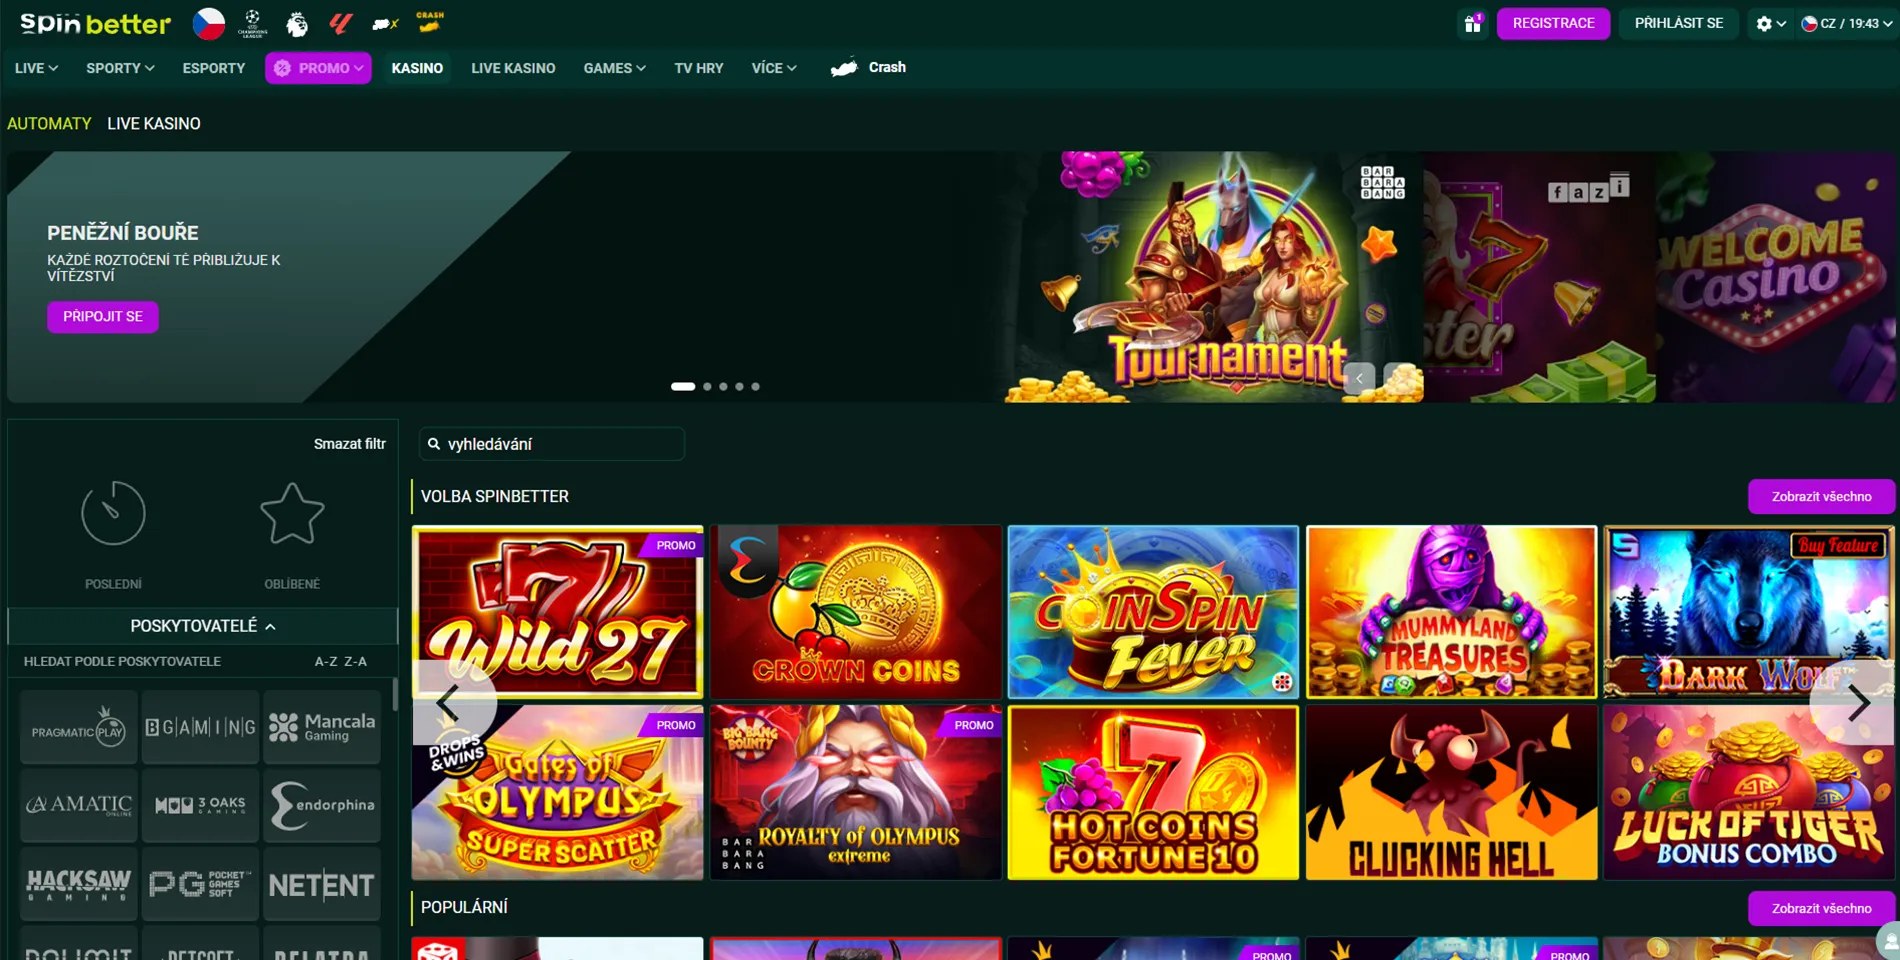Open the LaLiga red logo shortcut
The height and width of the screenshot is (960, 1900).
pos(340,23)
